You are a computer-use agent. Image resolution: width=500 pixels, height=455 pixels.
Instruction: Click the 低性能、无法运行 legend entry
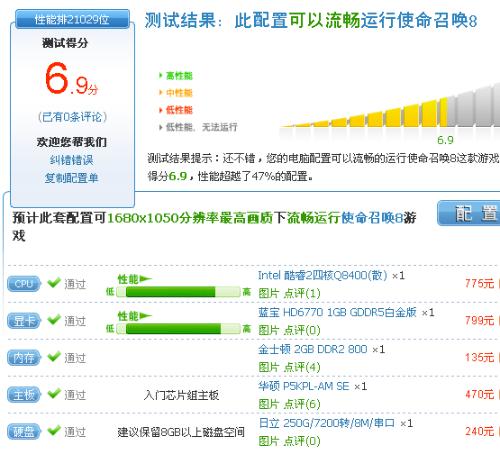198,127
